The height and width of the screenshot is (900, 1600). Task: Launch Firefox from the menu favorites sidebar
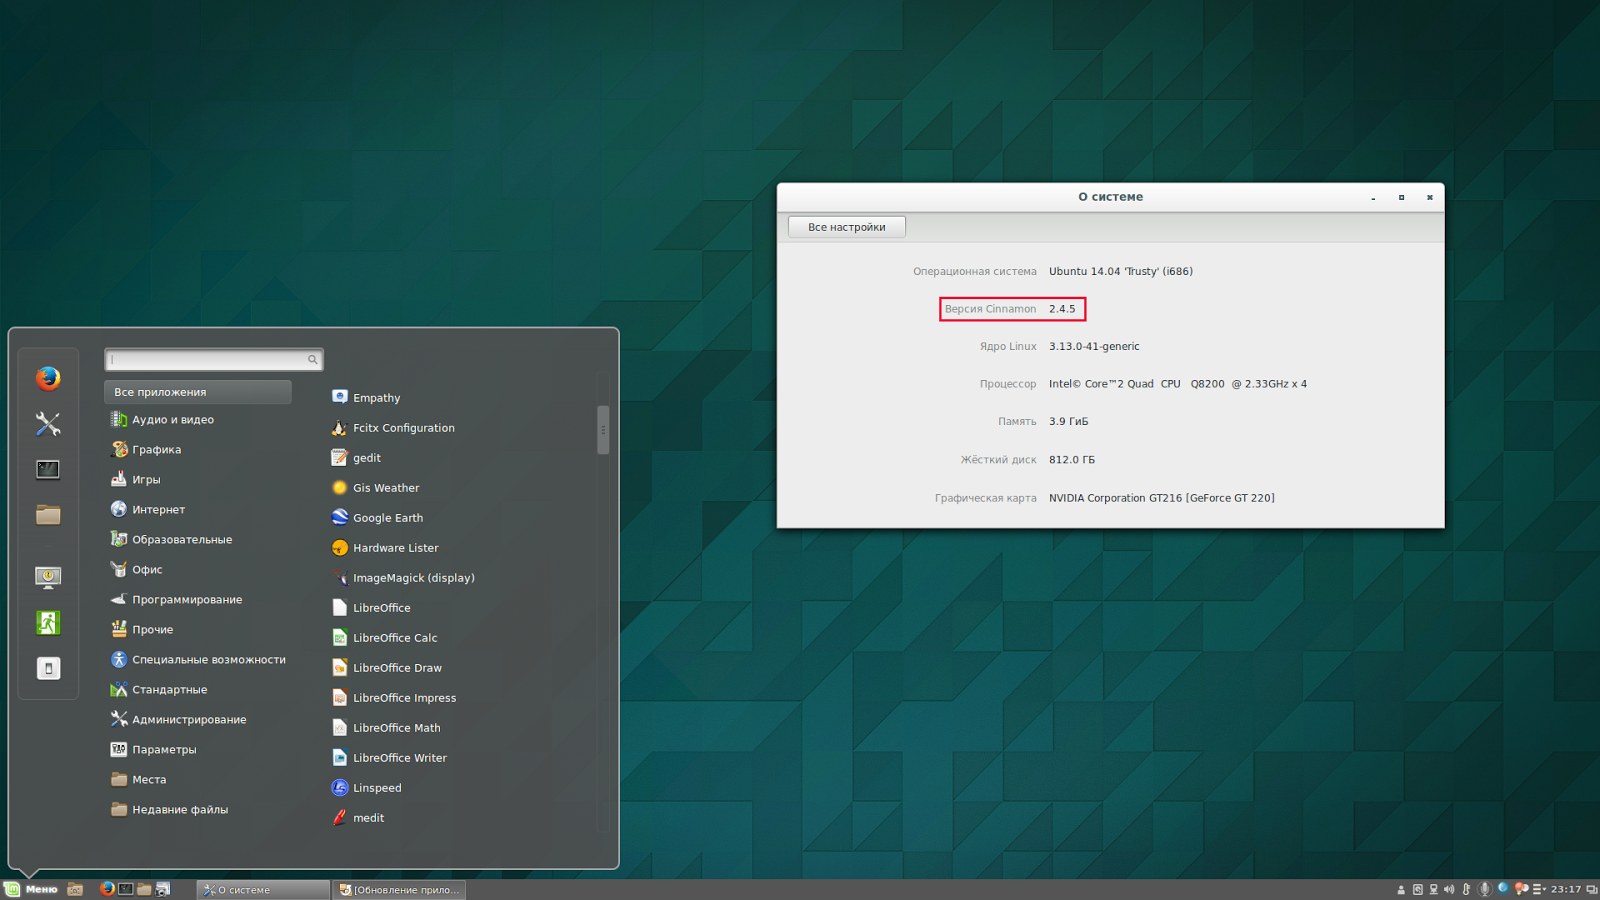click(x=48, y=378)
